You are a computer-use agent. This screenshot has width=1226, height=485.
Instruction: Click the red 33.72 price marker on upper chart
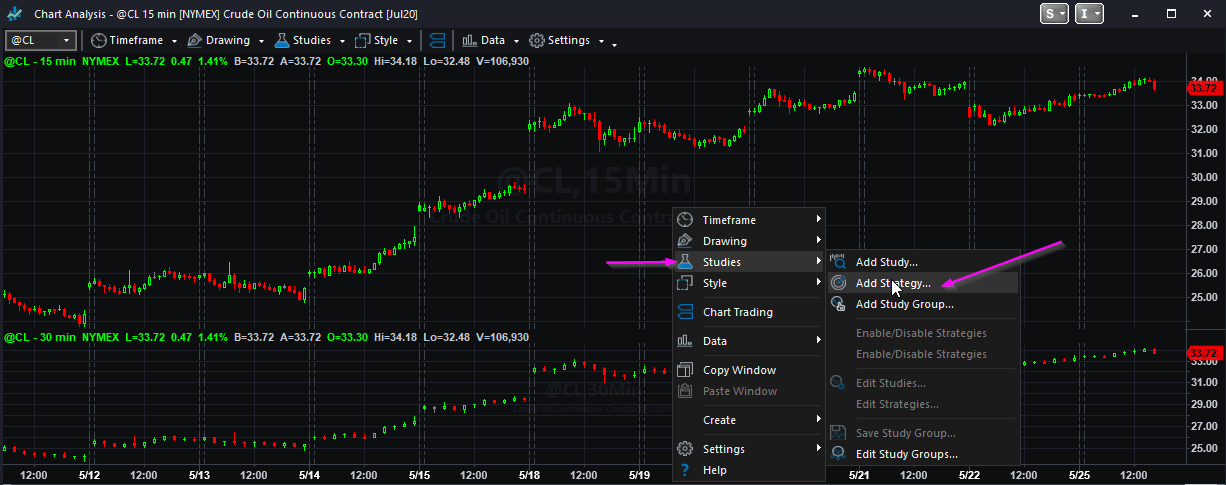tap(1200, 88)
